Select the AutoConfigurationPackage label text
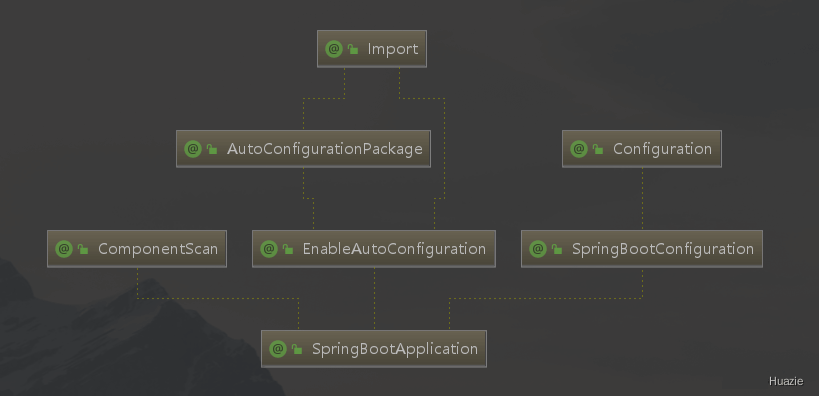819x396 pixels. tap(324, 149)
